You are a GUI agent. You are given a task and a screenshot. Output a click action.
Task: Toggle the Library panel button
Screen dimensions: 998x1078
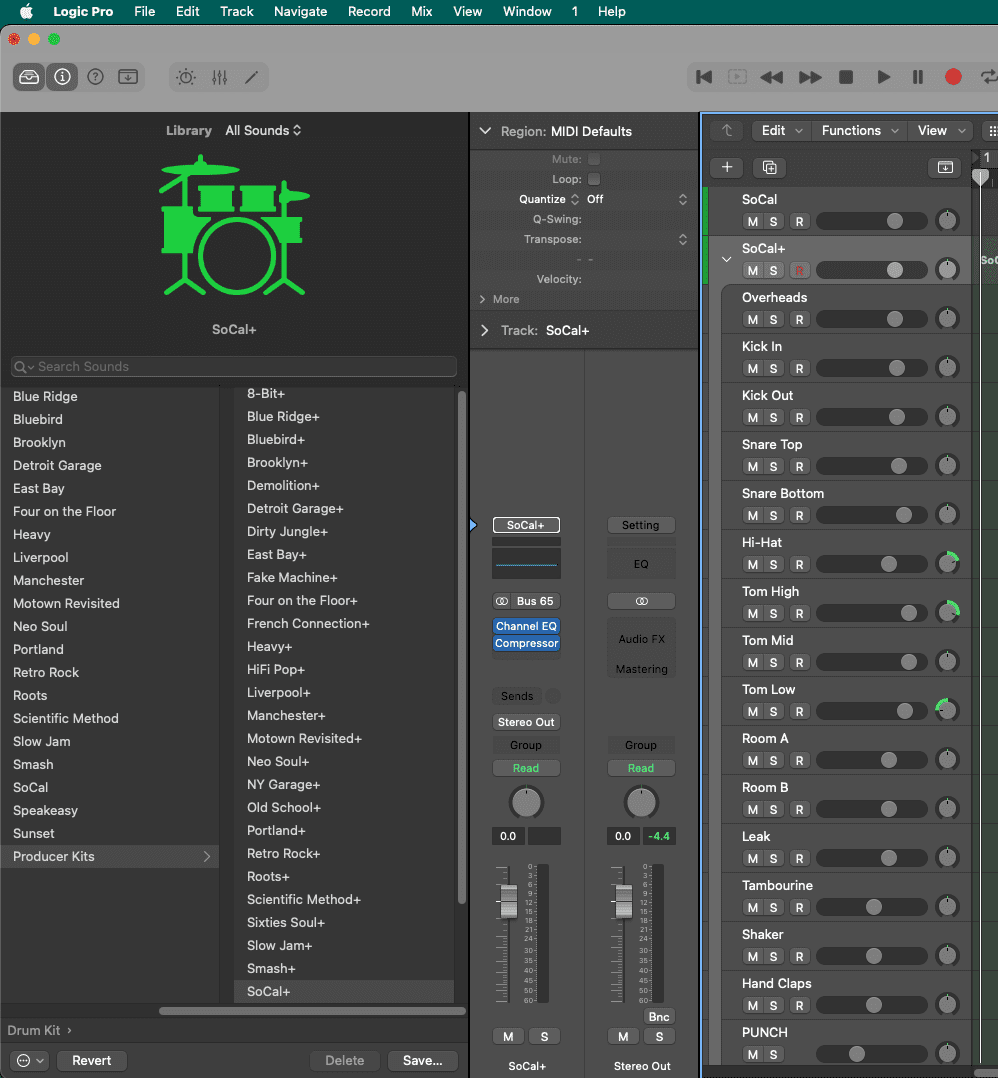tap(30, 77)
